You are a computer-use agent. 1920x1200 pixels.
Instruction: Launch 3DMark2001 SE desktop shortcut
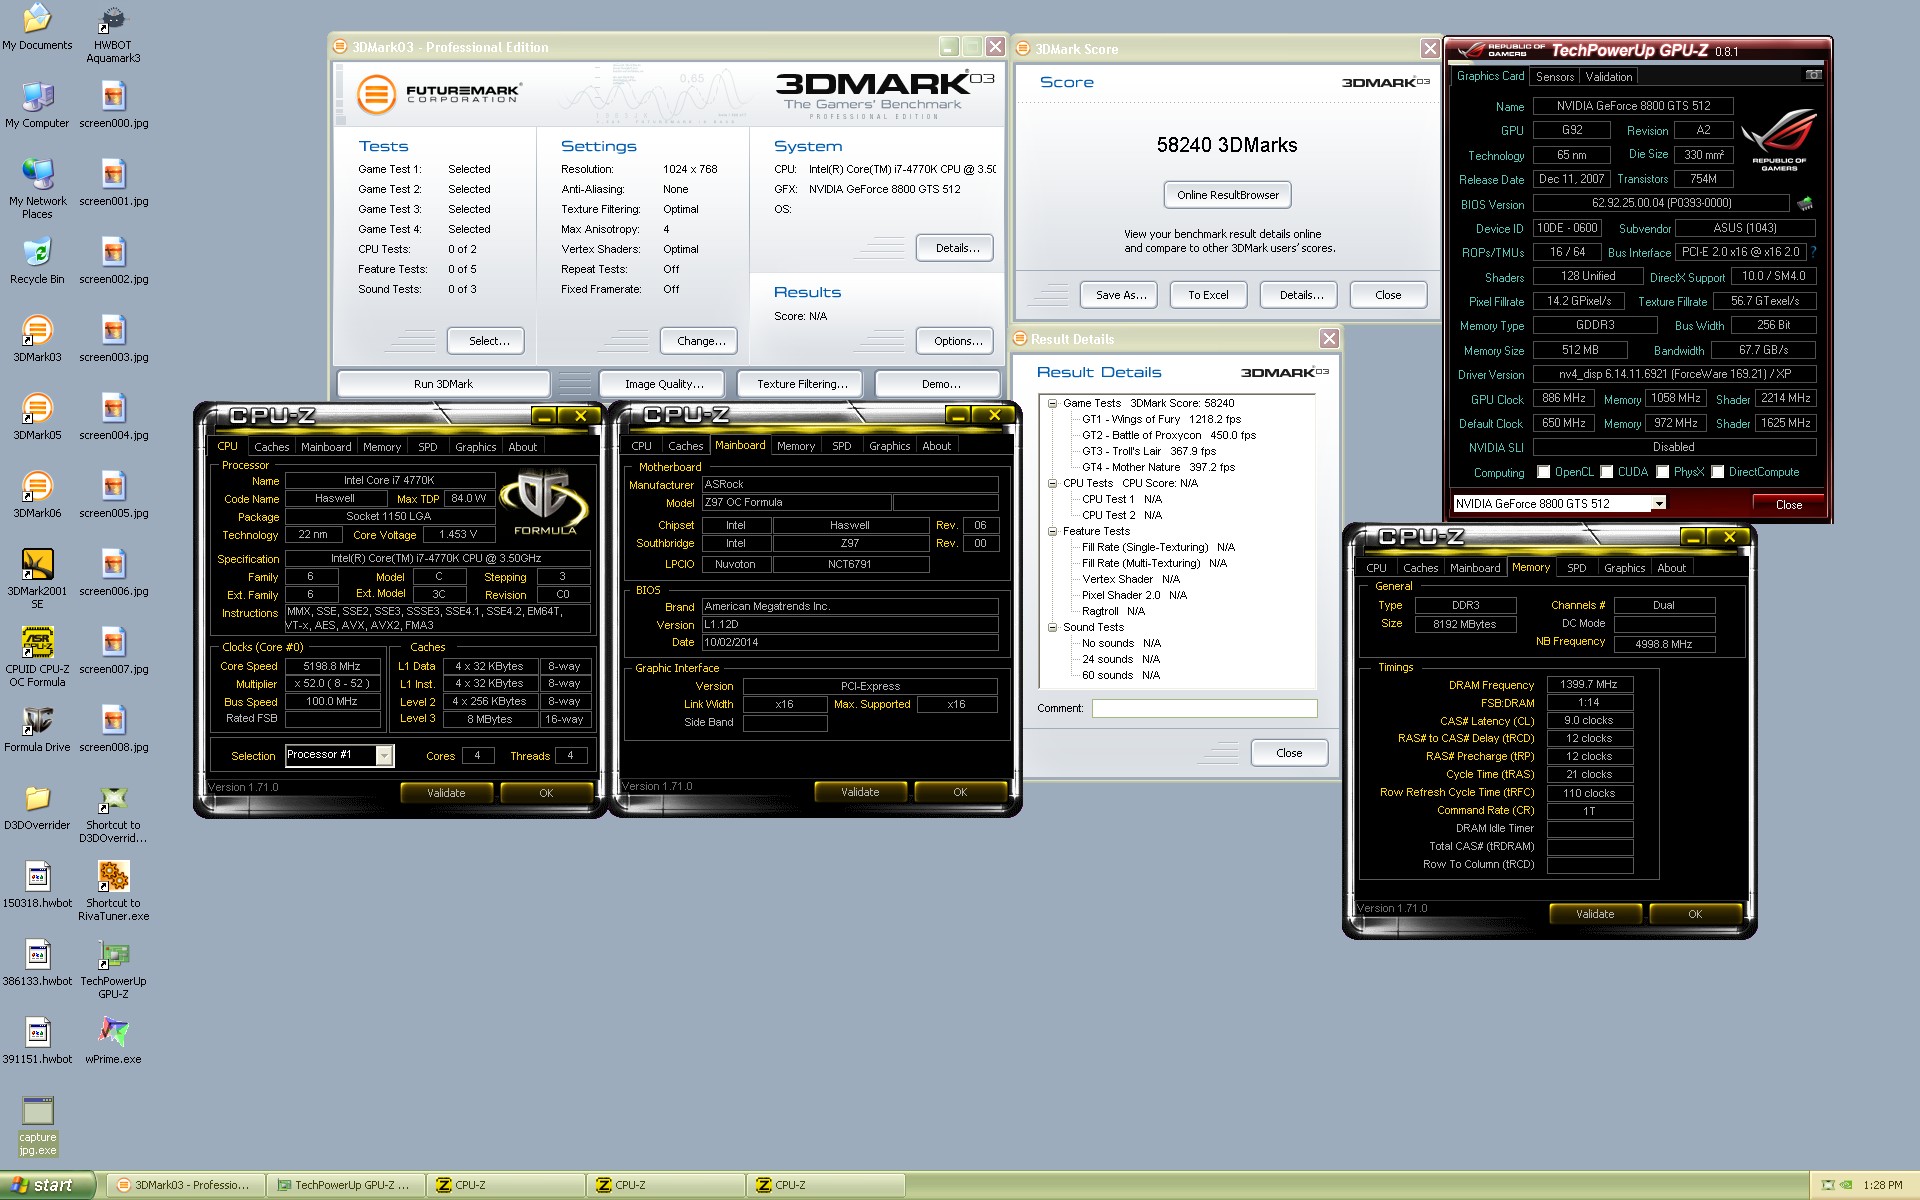(37, 579)
